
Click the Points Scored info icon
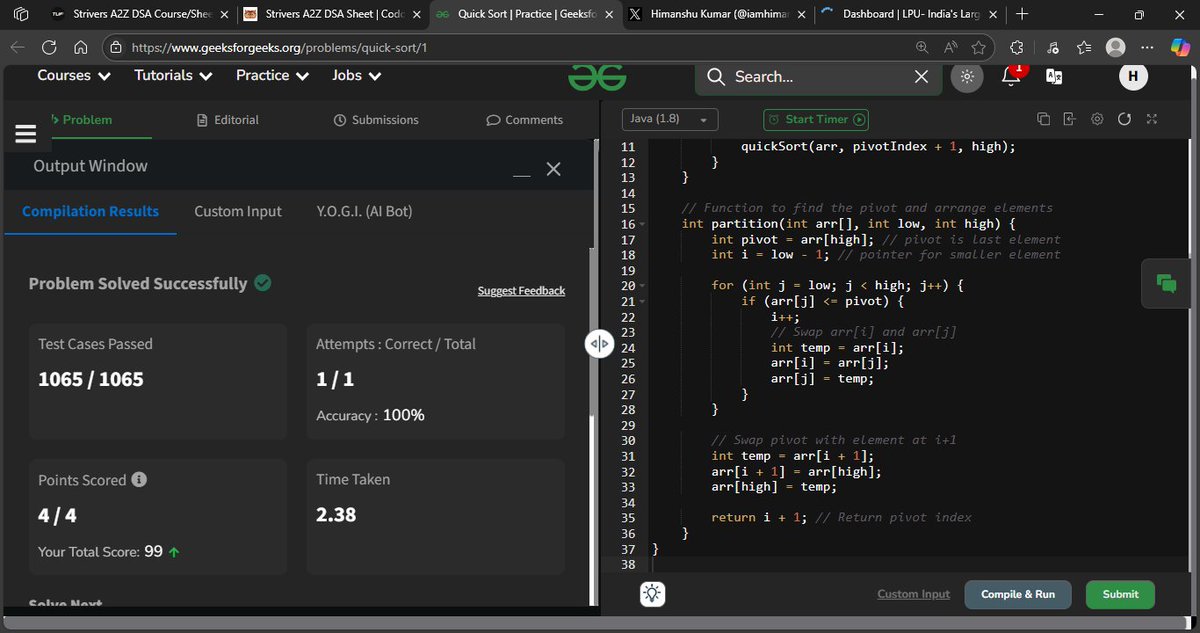click(140, 479)
